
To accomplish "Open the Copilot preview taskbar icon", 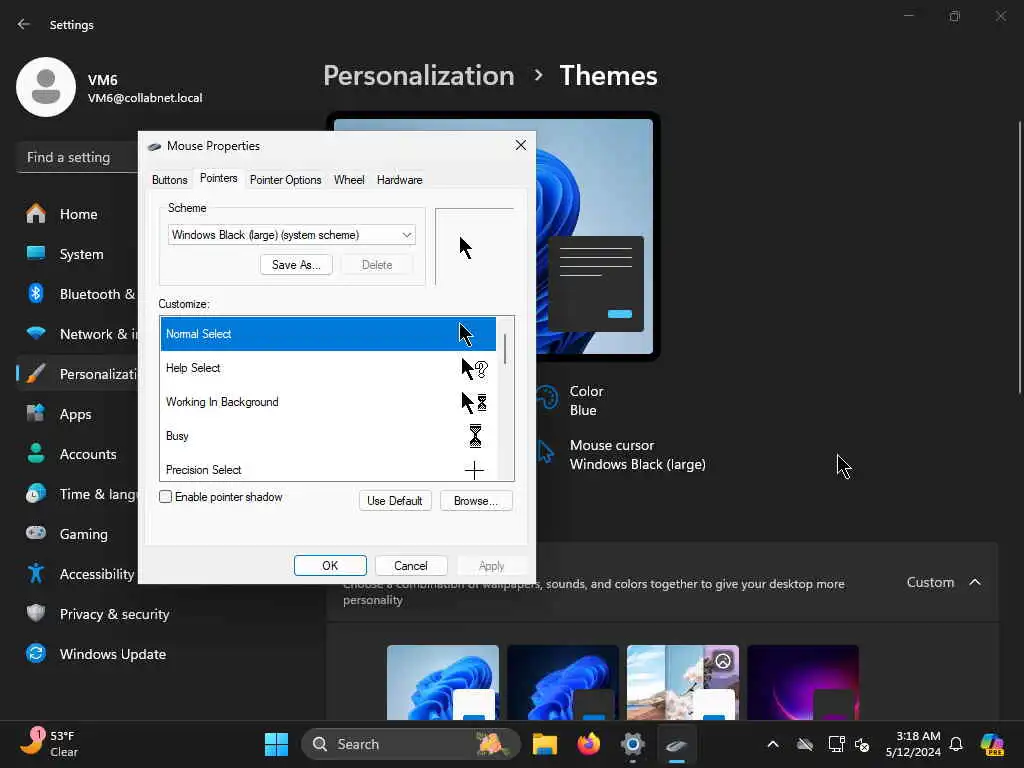I will click(x=992, y=744).
